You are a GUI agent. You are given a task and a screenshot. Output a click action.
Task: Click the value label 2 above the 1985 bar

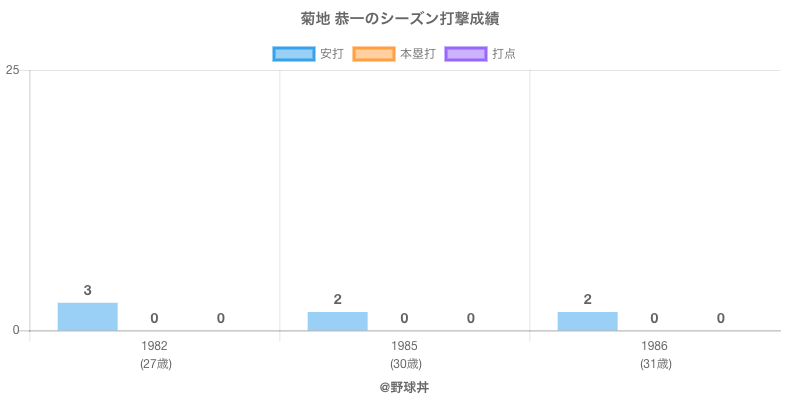pyautogui.click(x=338, y=299)
